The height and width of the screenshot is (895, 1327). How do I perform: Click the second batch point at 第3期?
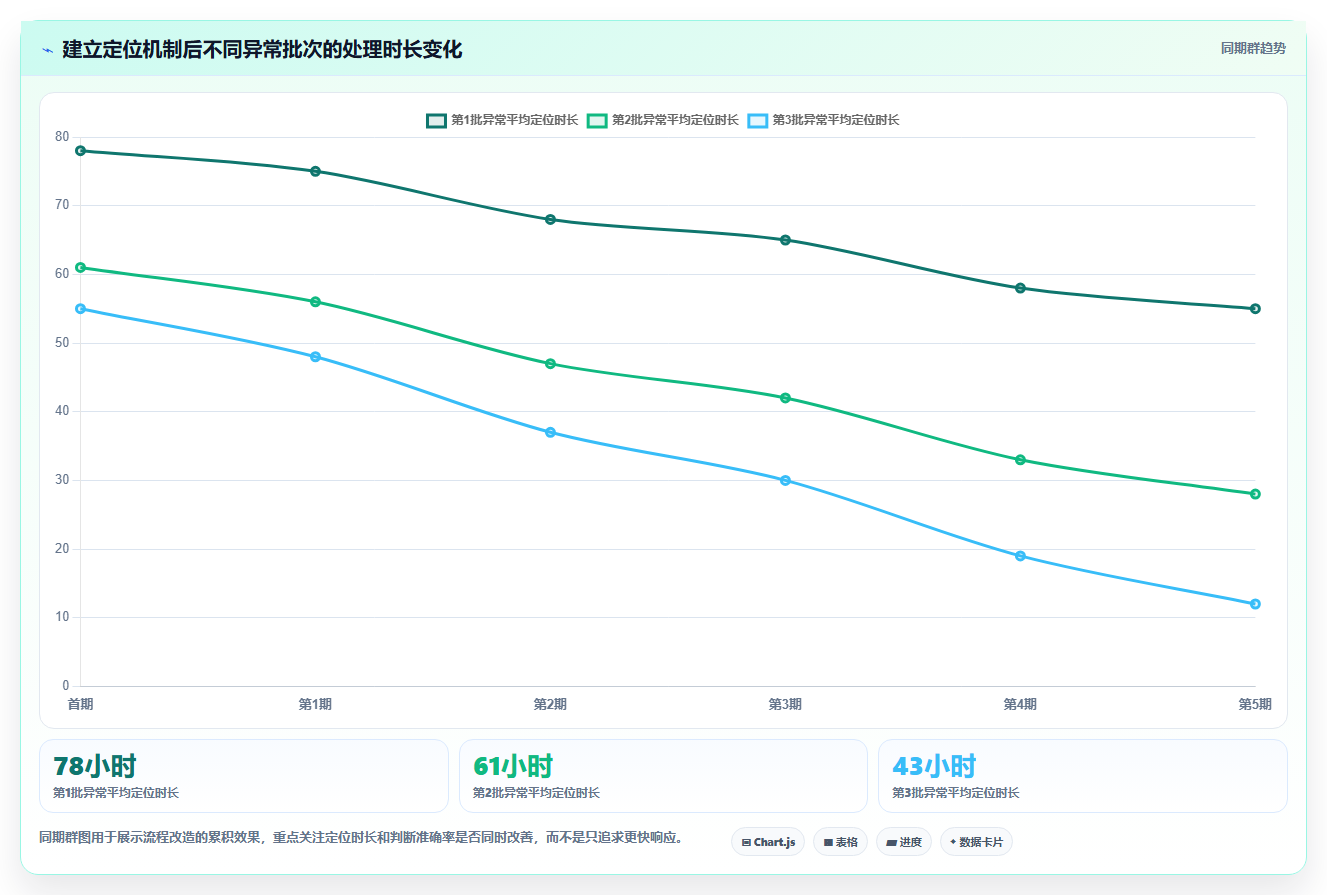click(x=785, y=398)
